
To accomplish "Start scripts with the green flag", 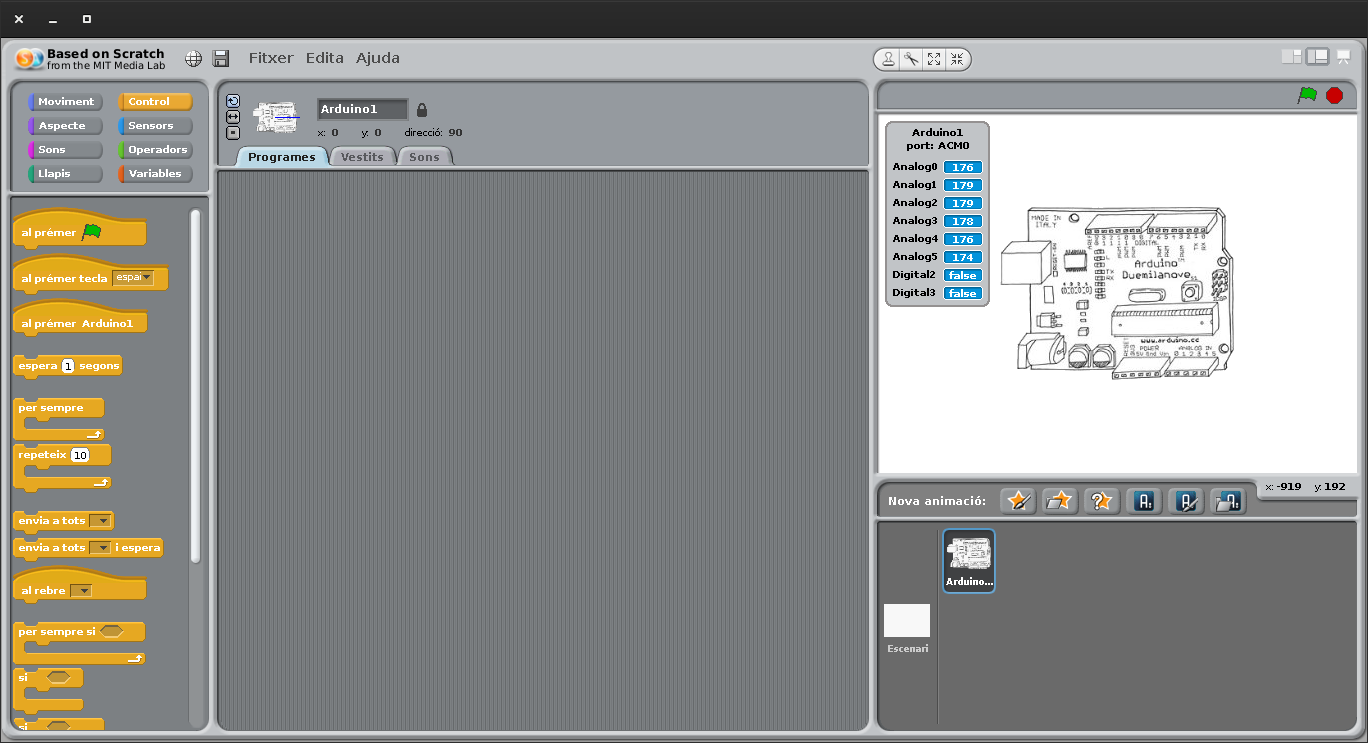I will tap(1307, 95).
